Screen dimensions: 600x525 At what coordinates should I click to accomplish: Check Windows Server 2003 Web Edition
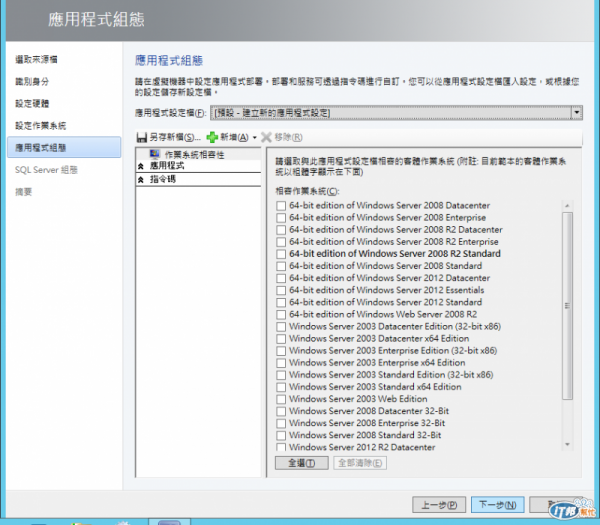[281, 399]
